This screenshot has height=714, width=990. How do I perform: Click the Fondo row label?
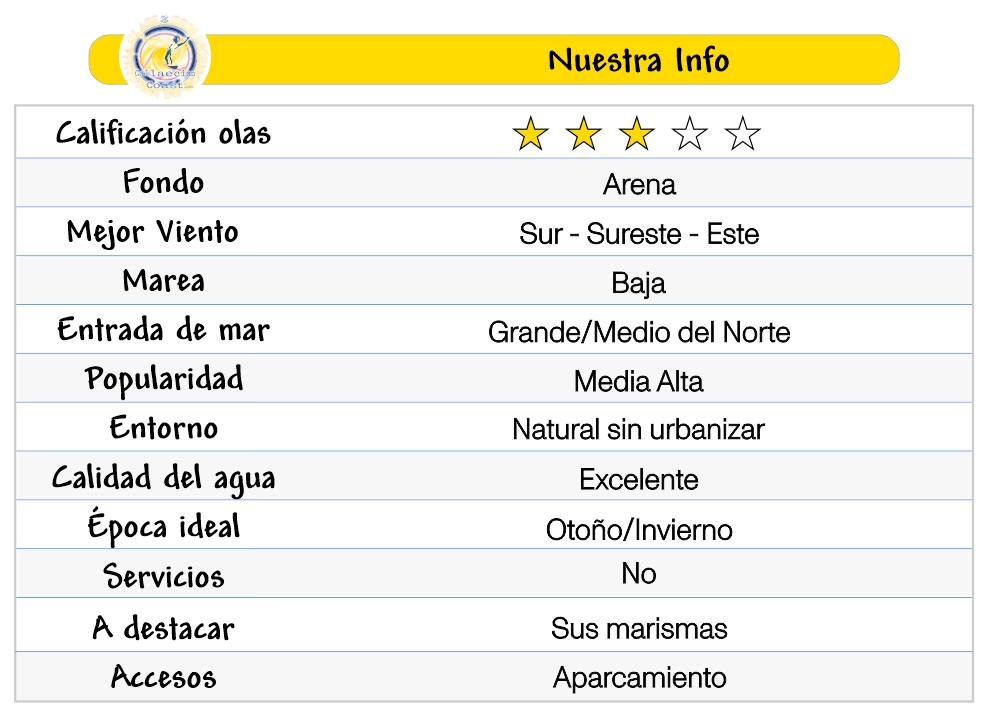click(x=163, y=182)
